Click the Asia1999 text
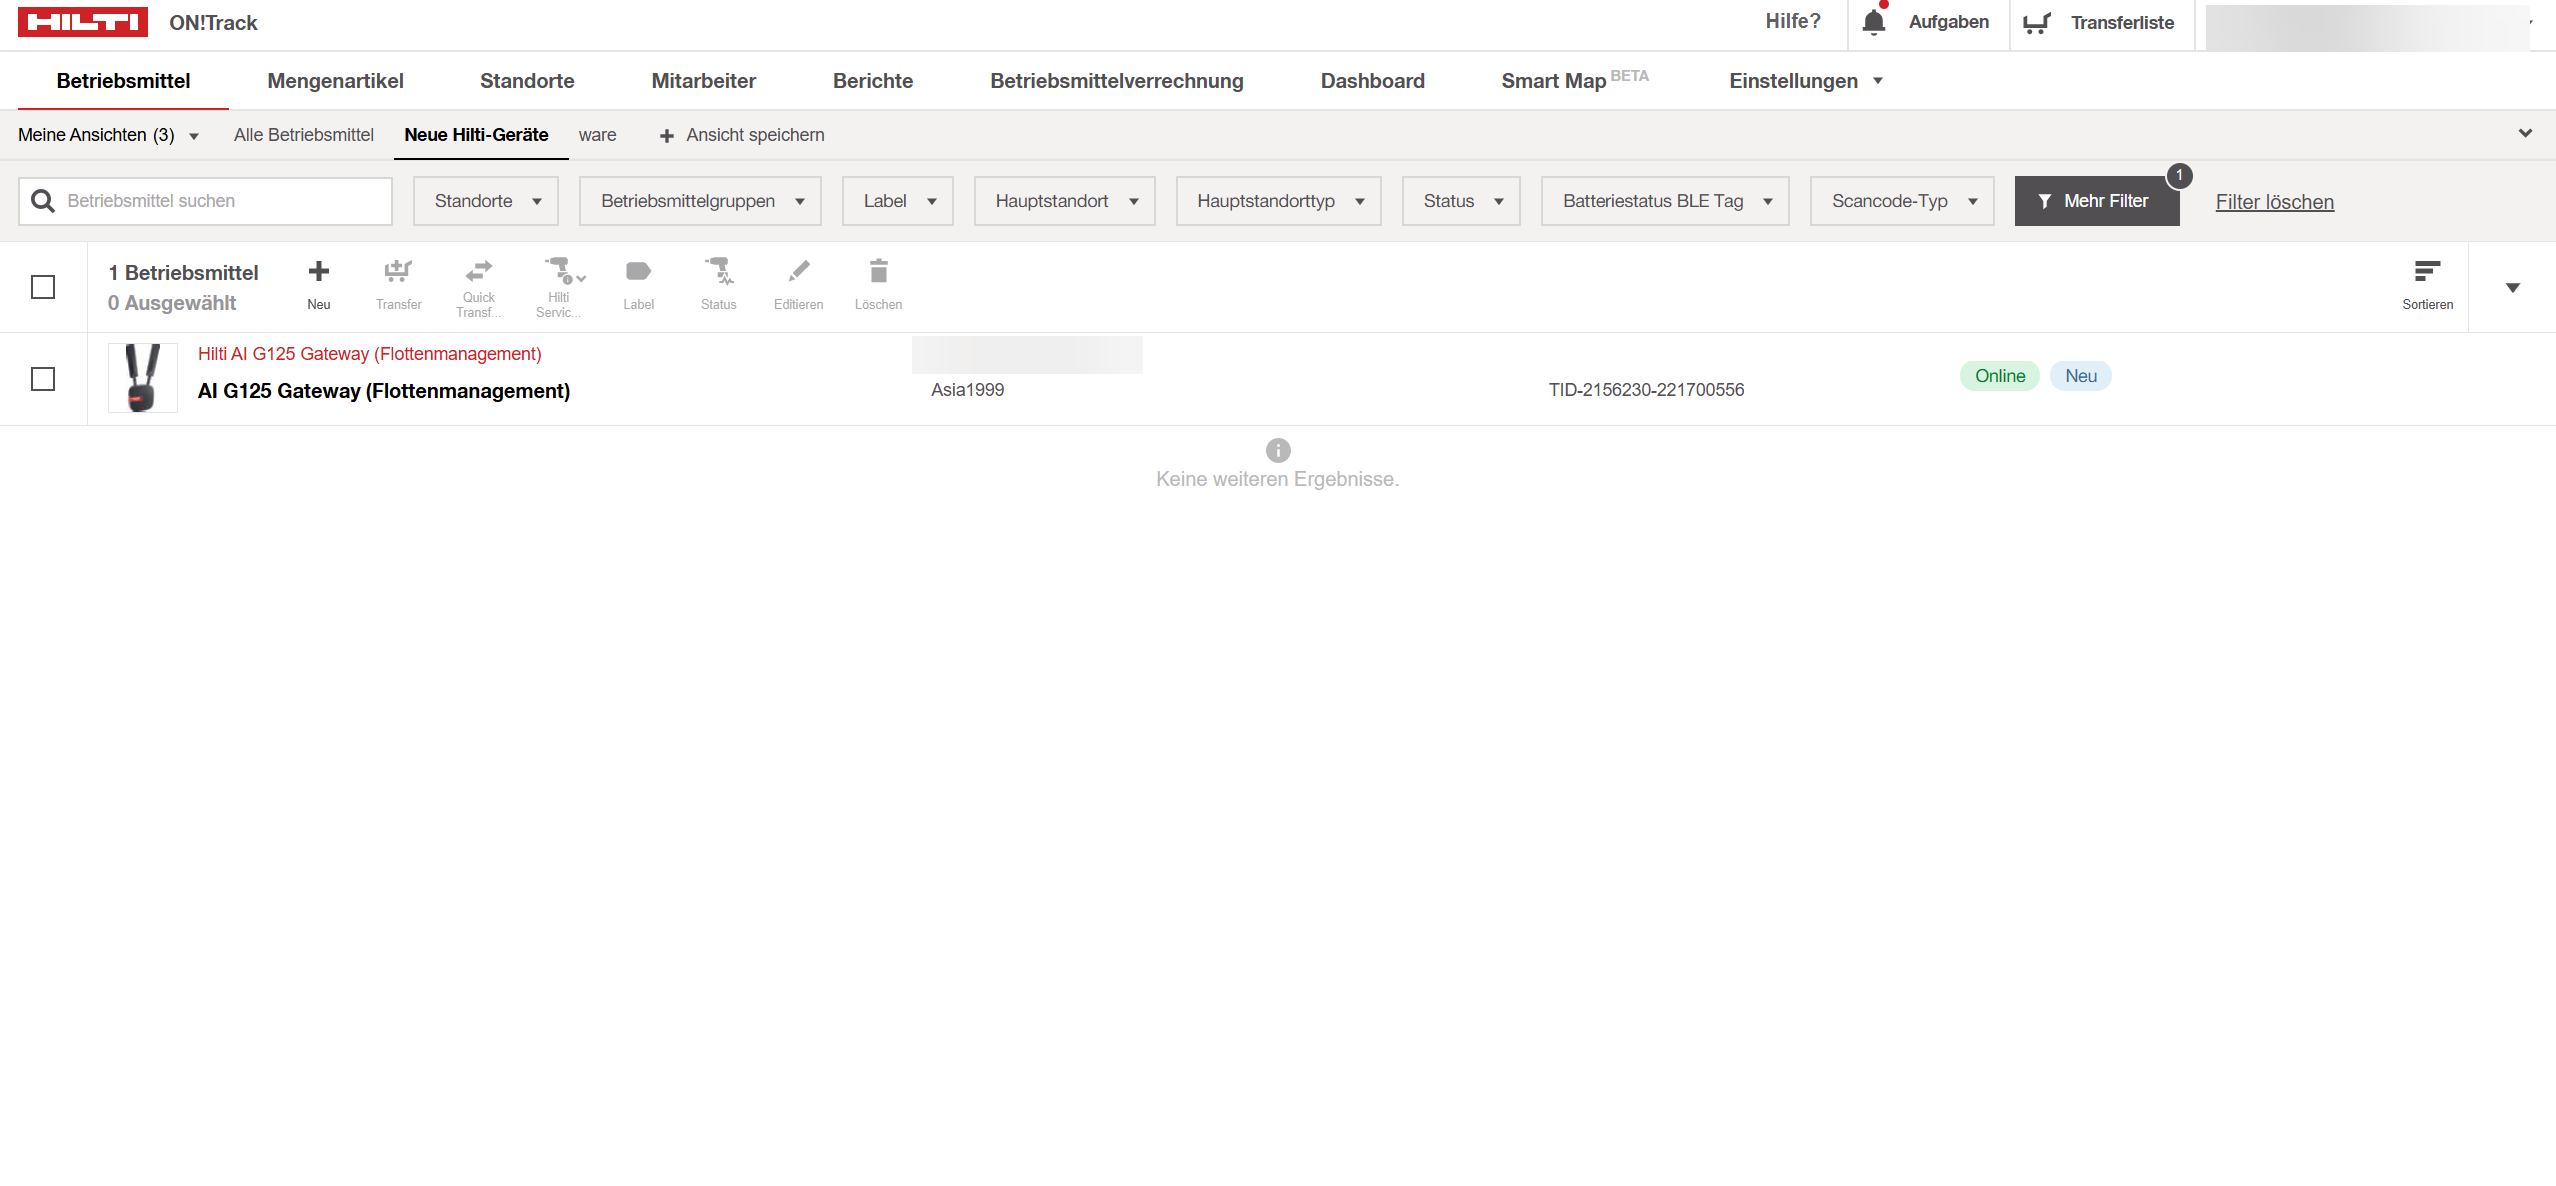The height and width of the screenshot is (1186, 2556). tap(967, 390)
